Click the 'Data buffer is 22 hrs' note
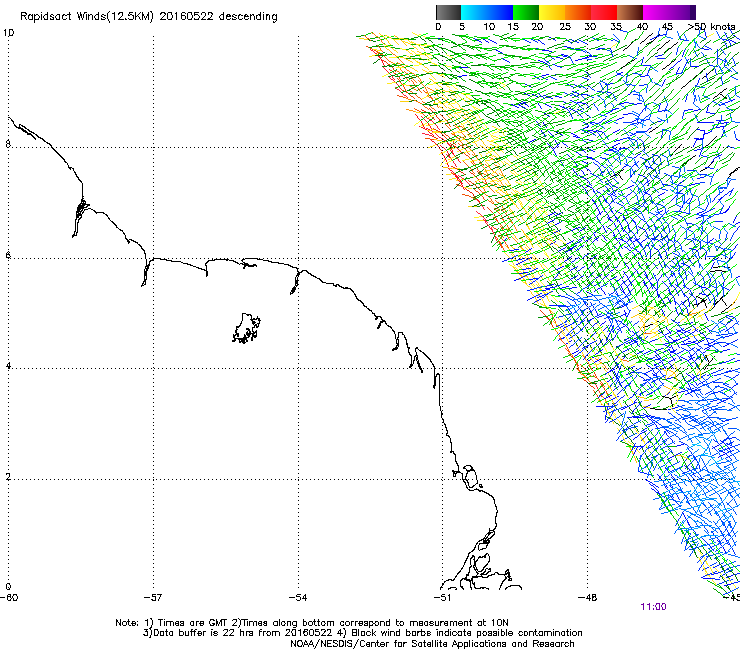740x650 pixels. pyautogui.click(x=362, y=633)
